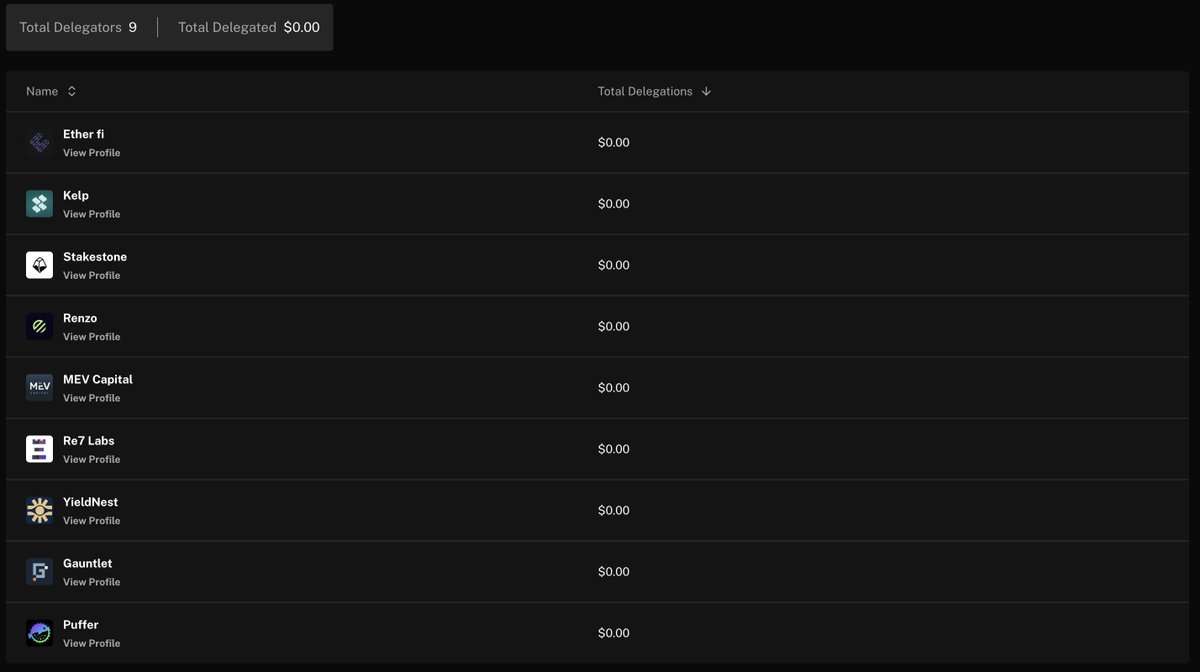Image resolution: width=1200 pixels, height=672 pixels.
Task: Click the Stakestone logo icon
Action: pyautogui.click(x=39, y=265)
